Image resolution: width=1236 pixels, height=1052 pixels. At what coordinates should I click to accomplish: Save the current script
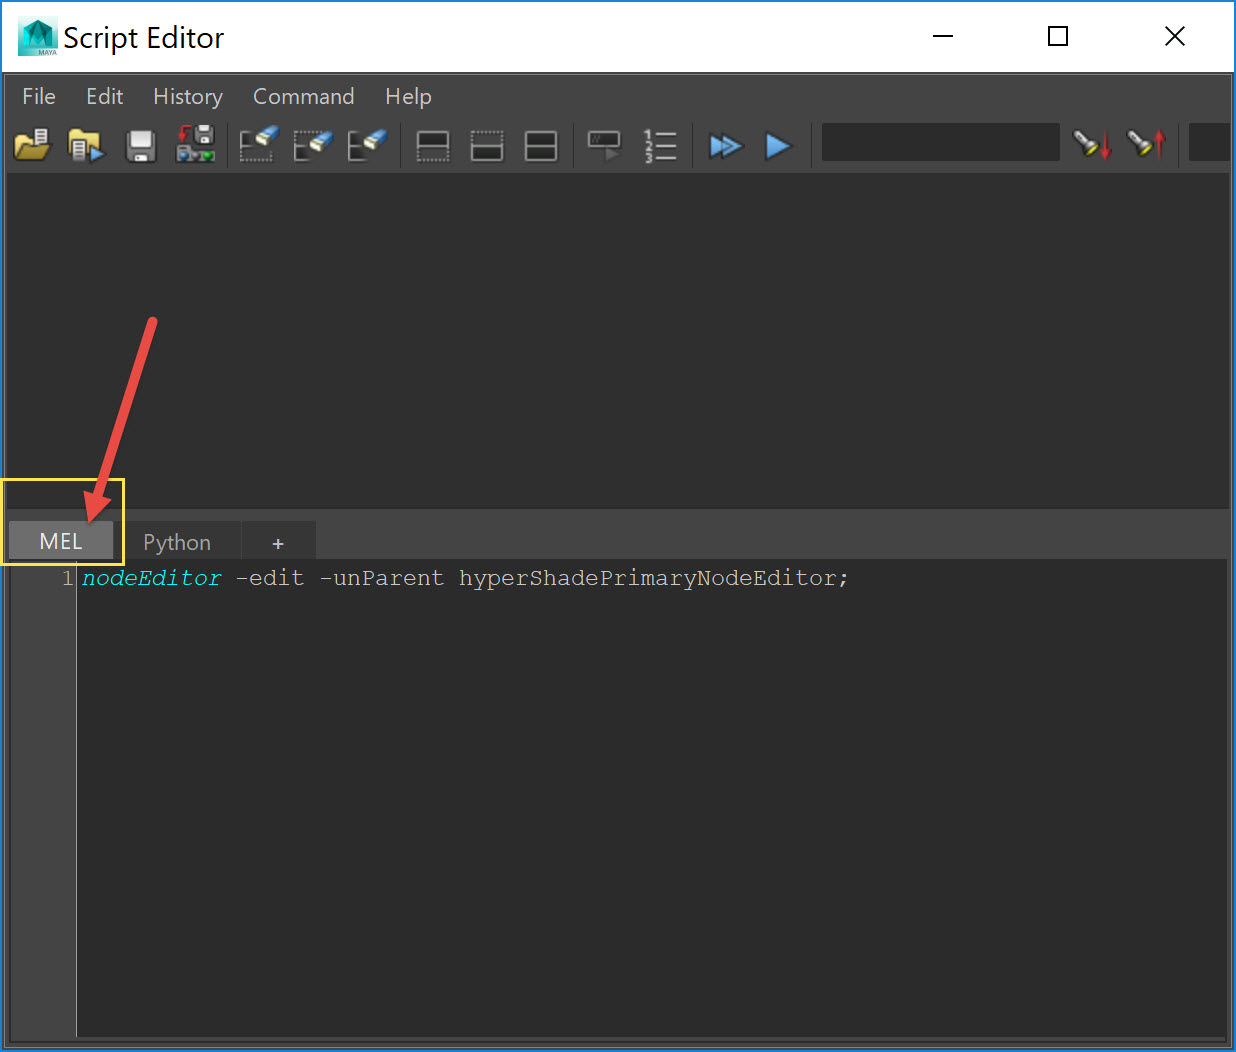tap(141, 145)
